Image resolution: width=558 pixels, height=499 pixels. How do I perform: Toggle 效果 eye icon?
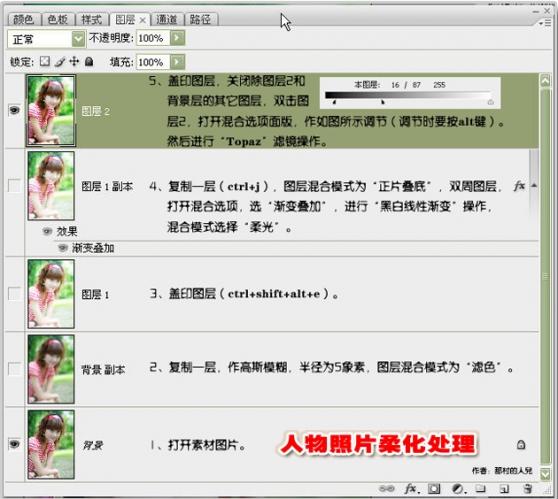(47, 231)
